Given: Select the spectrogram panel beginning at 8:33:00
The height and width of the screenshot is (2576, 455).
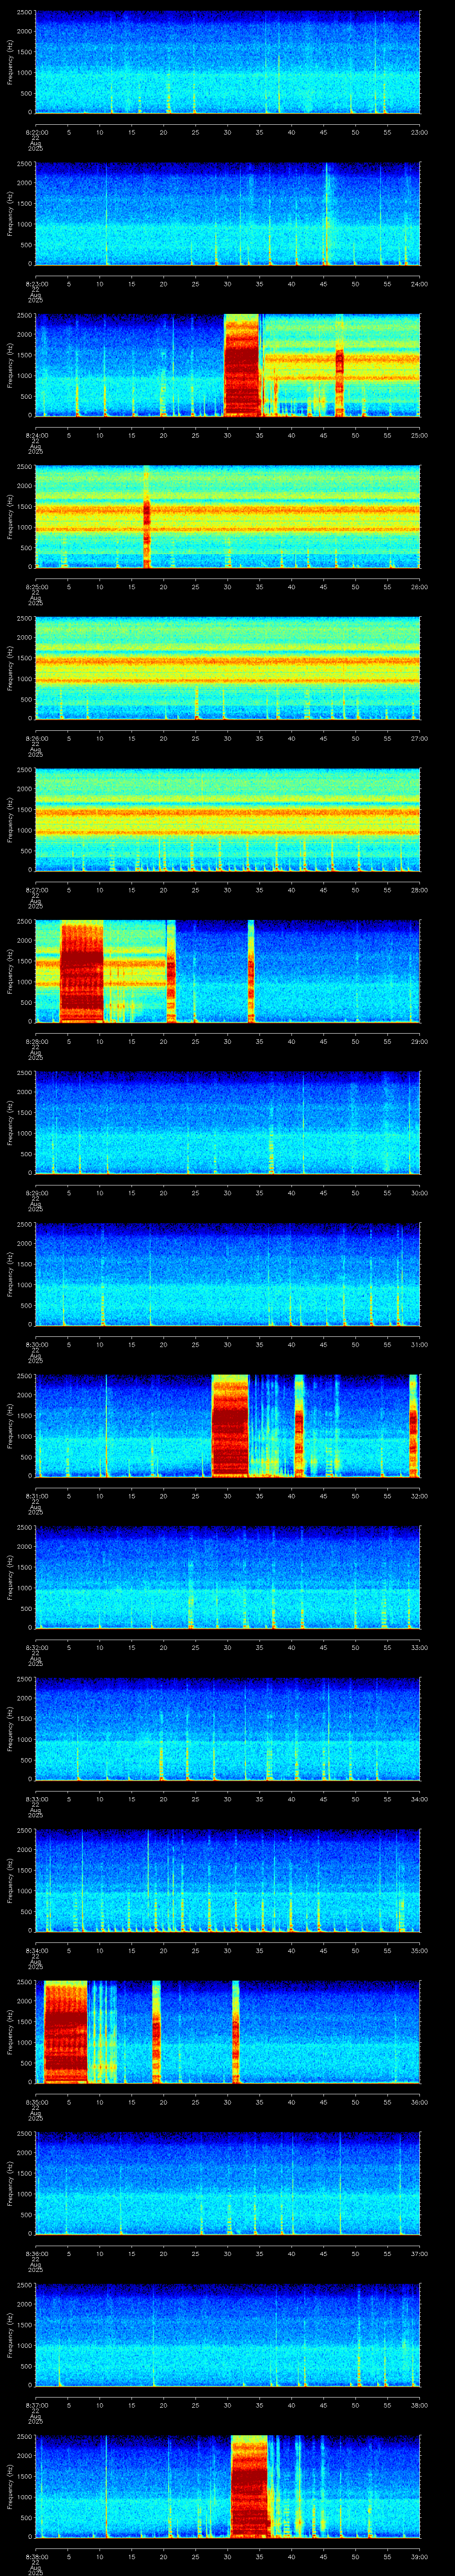Looking at the screenshot, I should [x=227, y=1729].
